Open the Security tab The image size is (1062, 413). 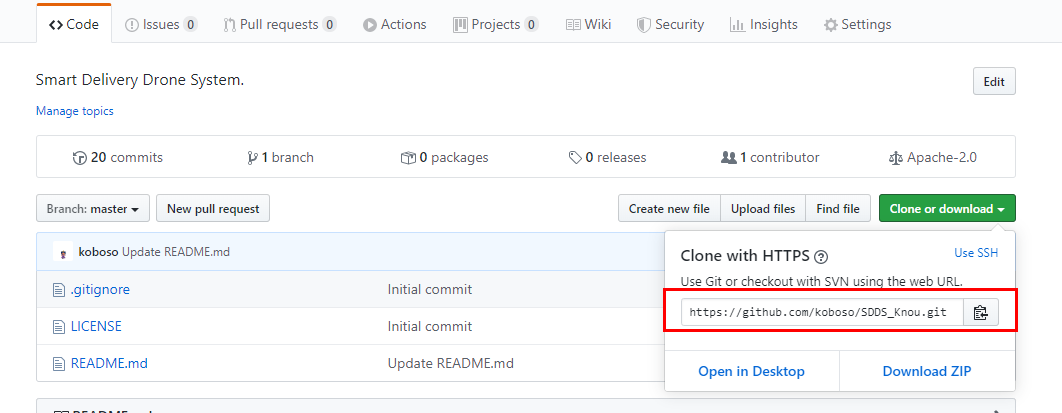coord(671,25)
